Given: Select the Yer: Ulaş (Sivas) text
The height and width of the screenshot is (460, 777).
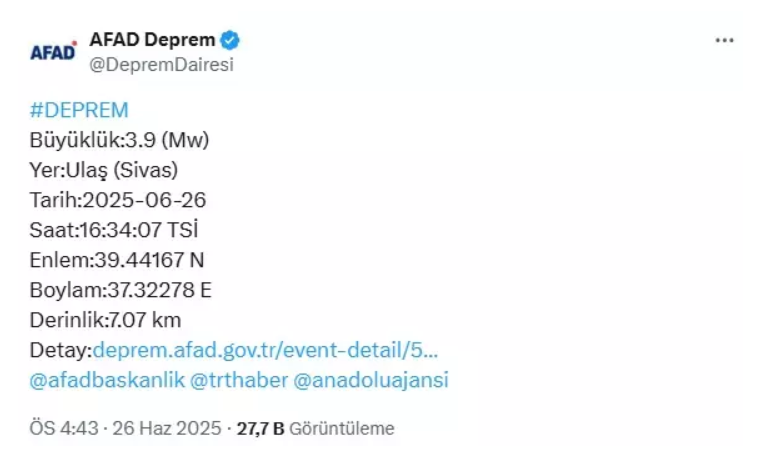Looking at the screenshot, I should [x=104, y=170].
